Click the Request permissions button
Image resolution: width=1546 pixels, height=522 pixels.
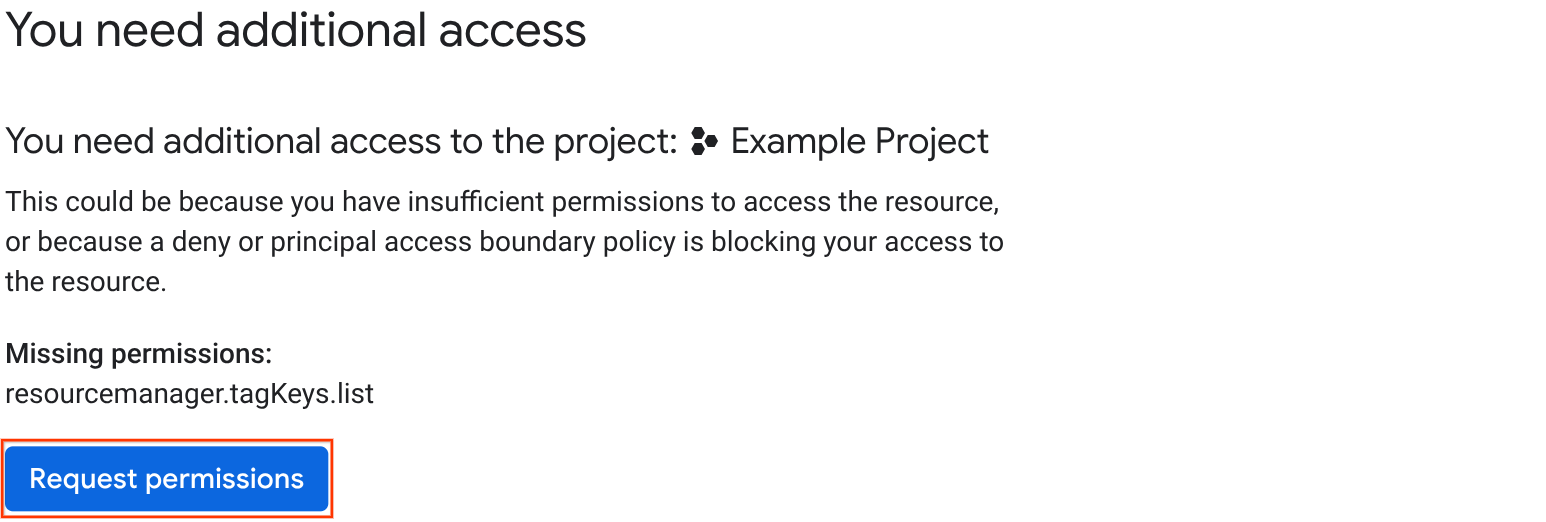point(167,479)
